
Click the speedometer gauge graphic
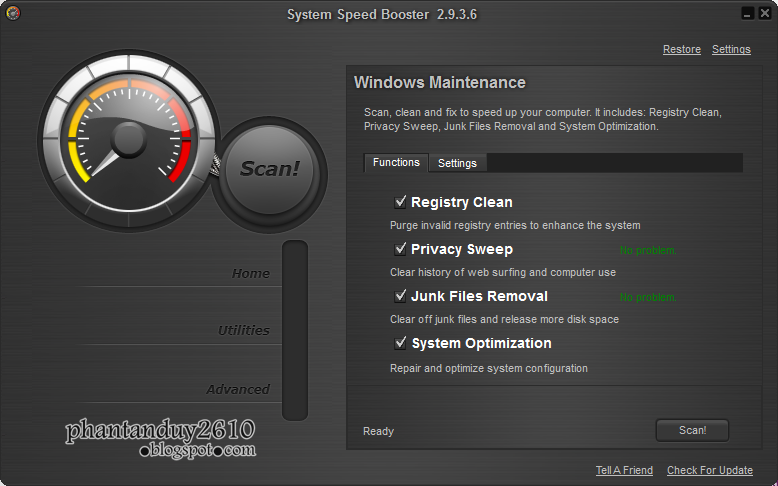tap(129, 140)
